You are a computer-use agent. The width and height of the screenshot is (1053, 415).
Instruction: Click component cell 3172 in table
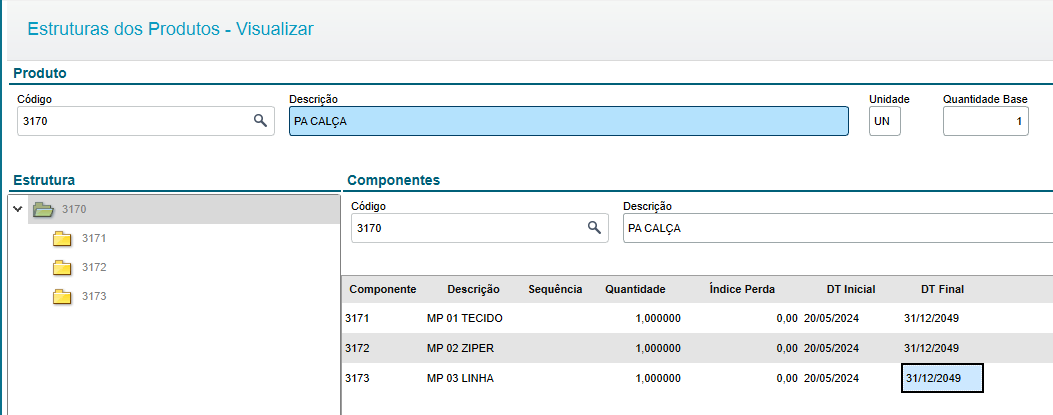[357, 349]
